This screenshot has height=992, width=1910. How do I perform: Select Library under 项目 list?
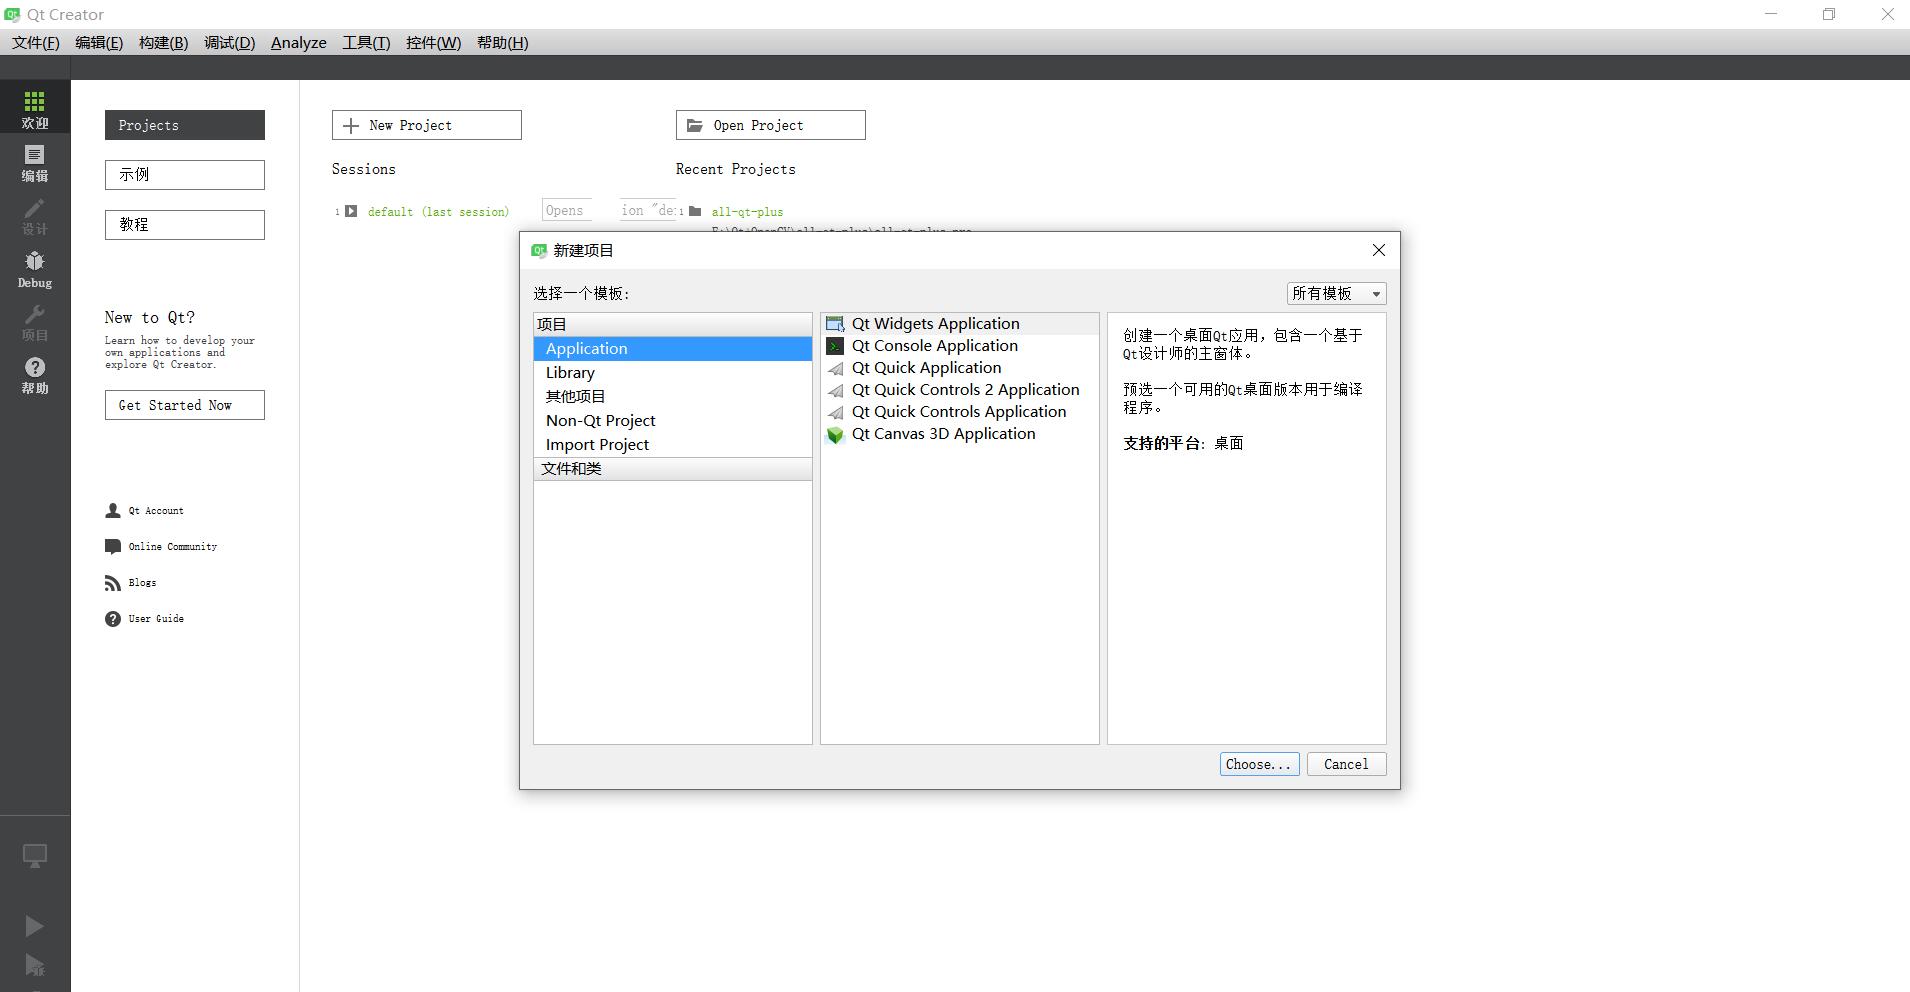point(570,372)
